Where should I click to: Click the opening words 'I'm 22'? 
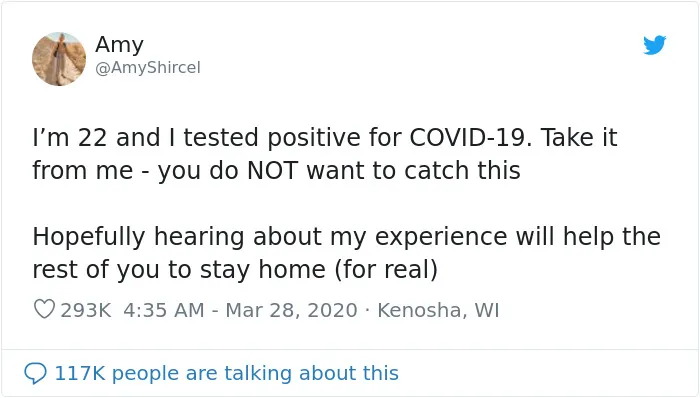tap(70, 137)
